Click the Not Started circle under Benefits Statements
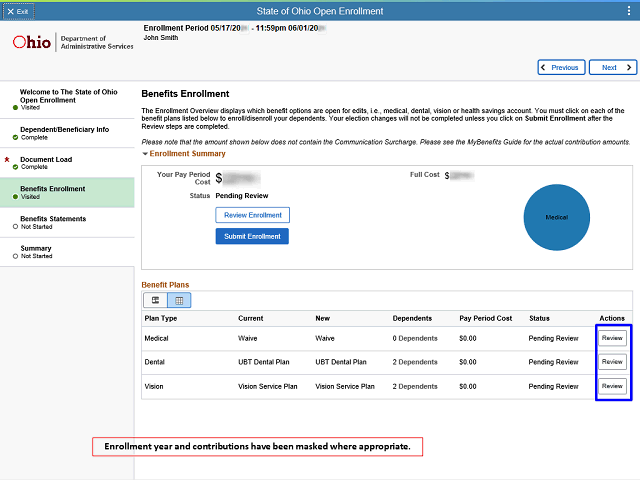640x480 pixels. coord(15,227)
